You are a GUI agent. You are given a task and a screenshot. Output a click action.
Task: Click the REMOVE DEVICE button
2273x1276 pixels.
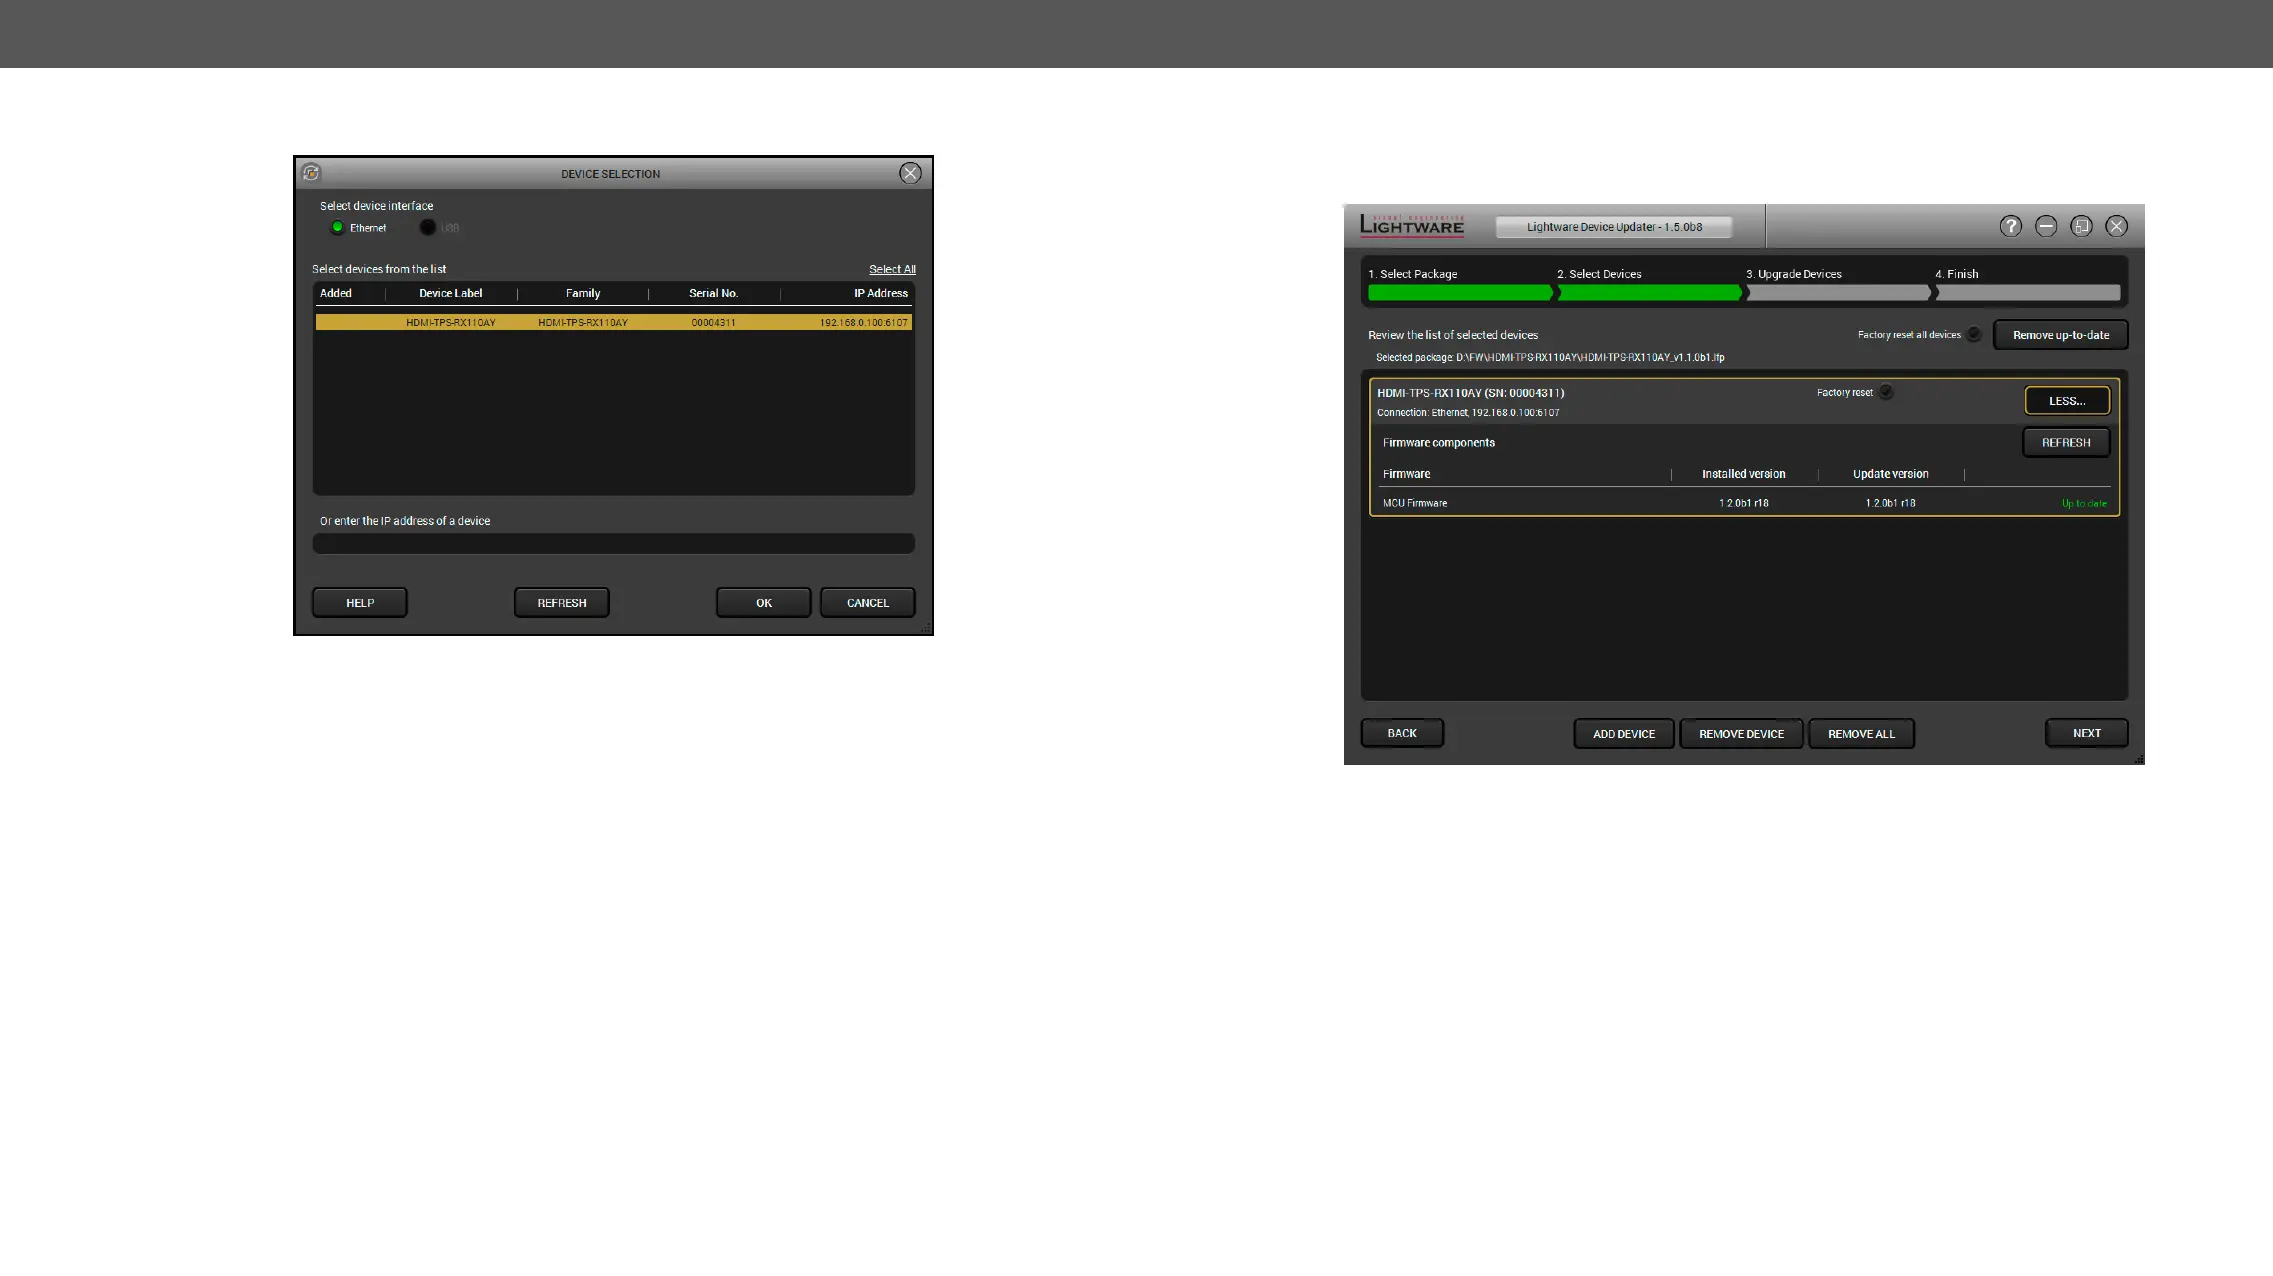pyautogui.click(x=1741, y=734)
